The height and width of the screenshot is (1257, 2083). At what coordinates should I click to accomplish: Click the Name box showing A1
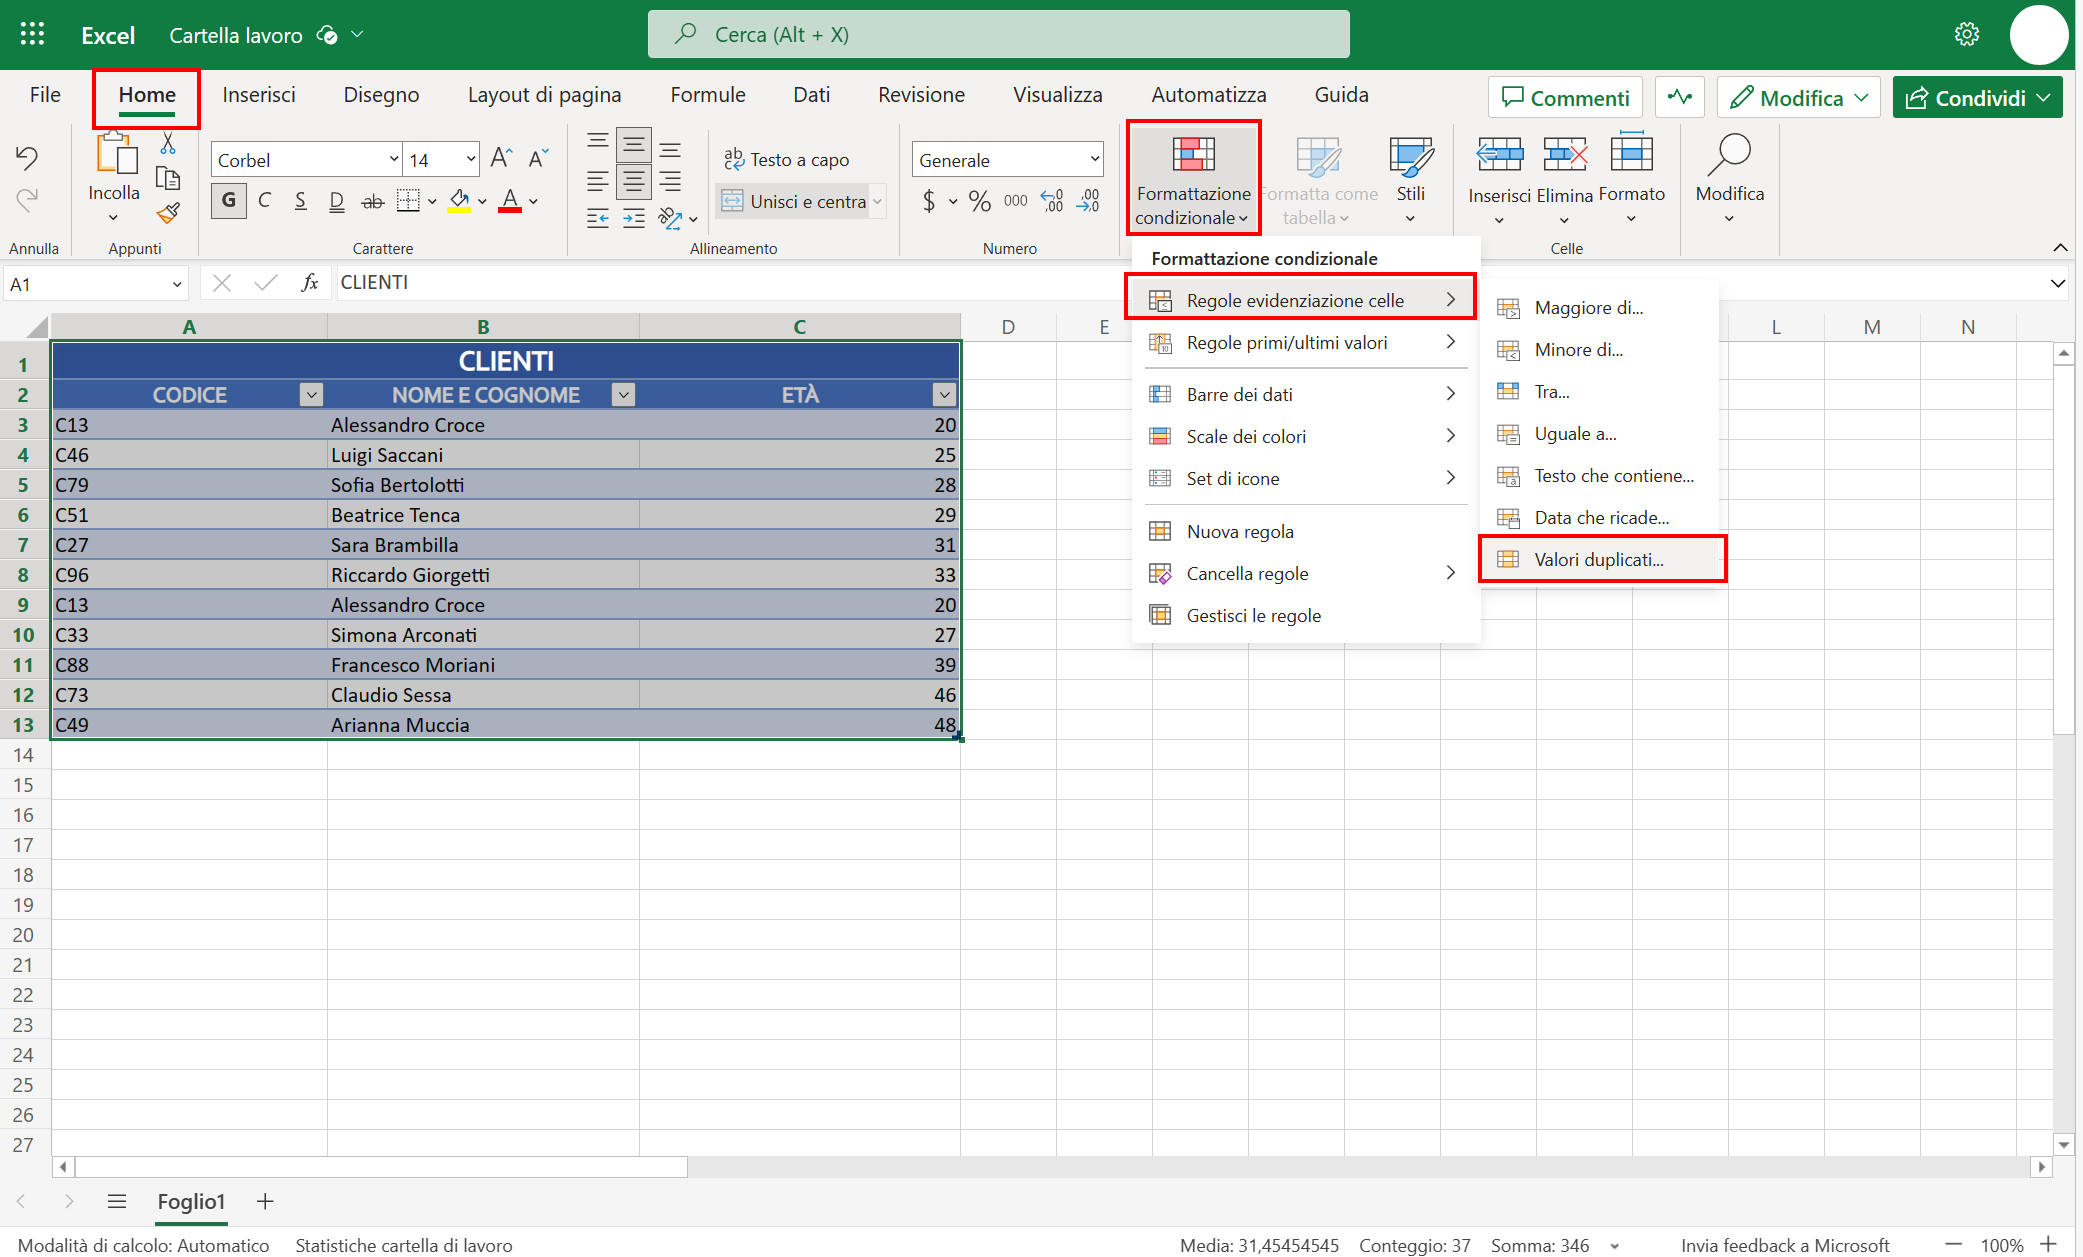click(90, 283)
